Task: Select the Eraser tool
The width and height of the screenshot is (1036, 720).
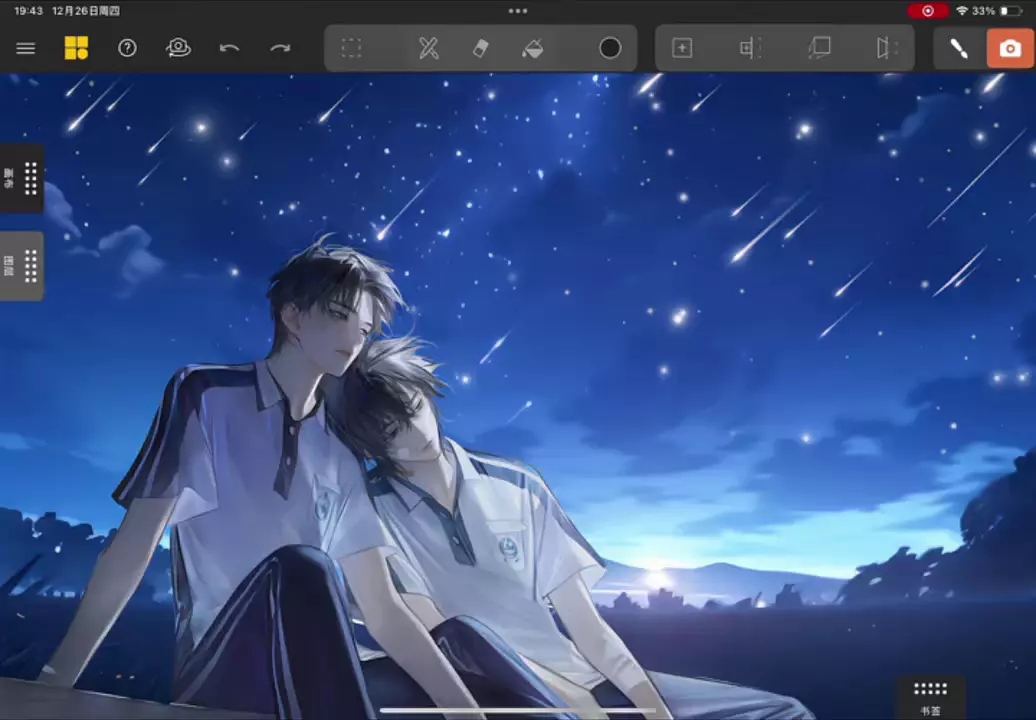Action: click(480, 48)
